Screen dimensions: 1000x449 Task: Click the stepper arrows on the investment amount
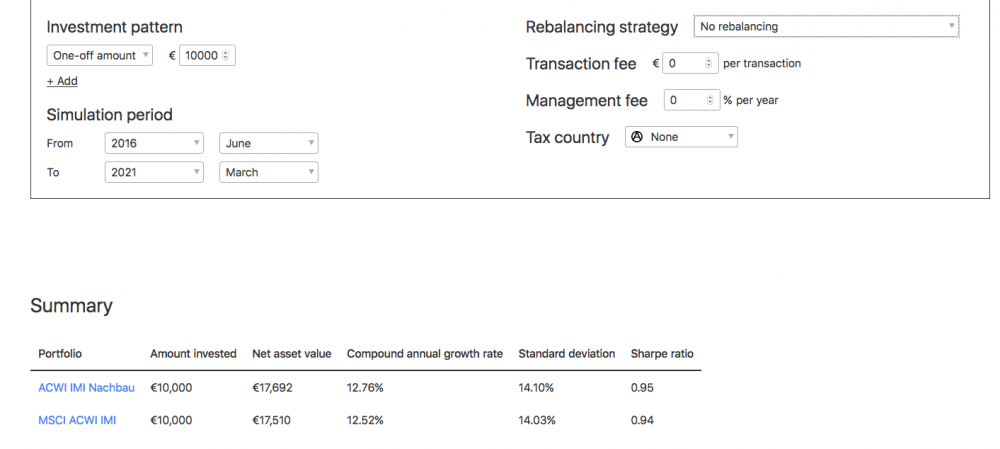(227, 56)
